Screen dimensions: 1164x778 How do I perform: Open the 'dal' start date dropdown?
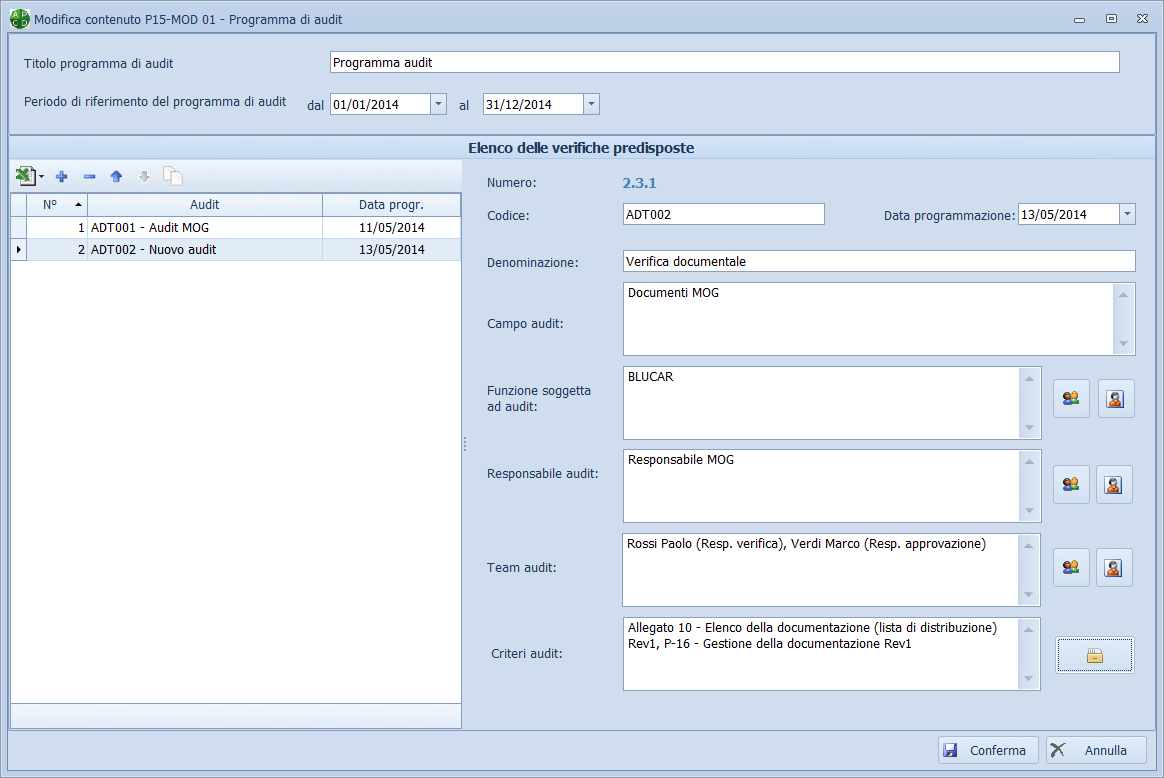(x=438, y=104)
